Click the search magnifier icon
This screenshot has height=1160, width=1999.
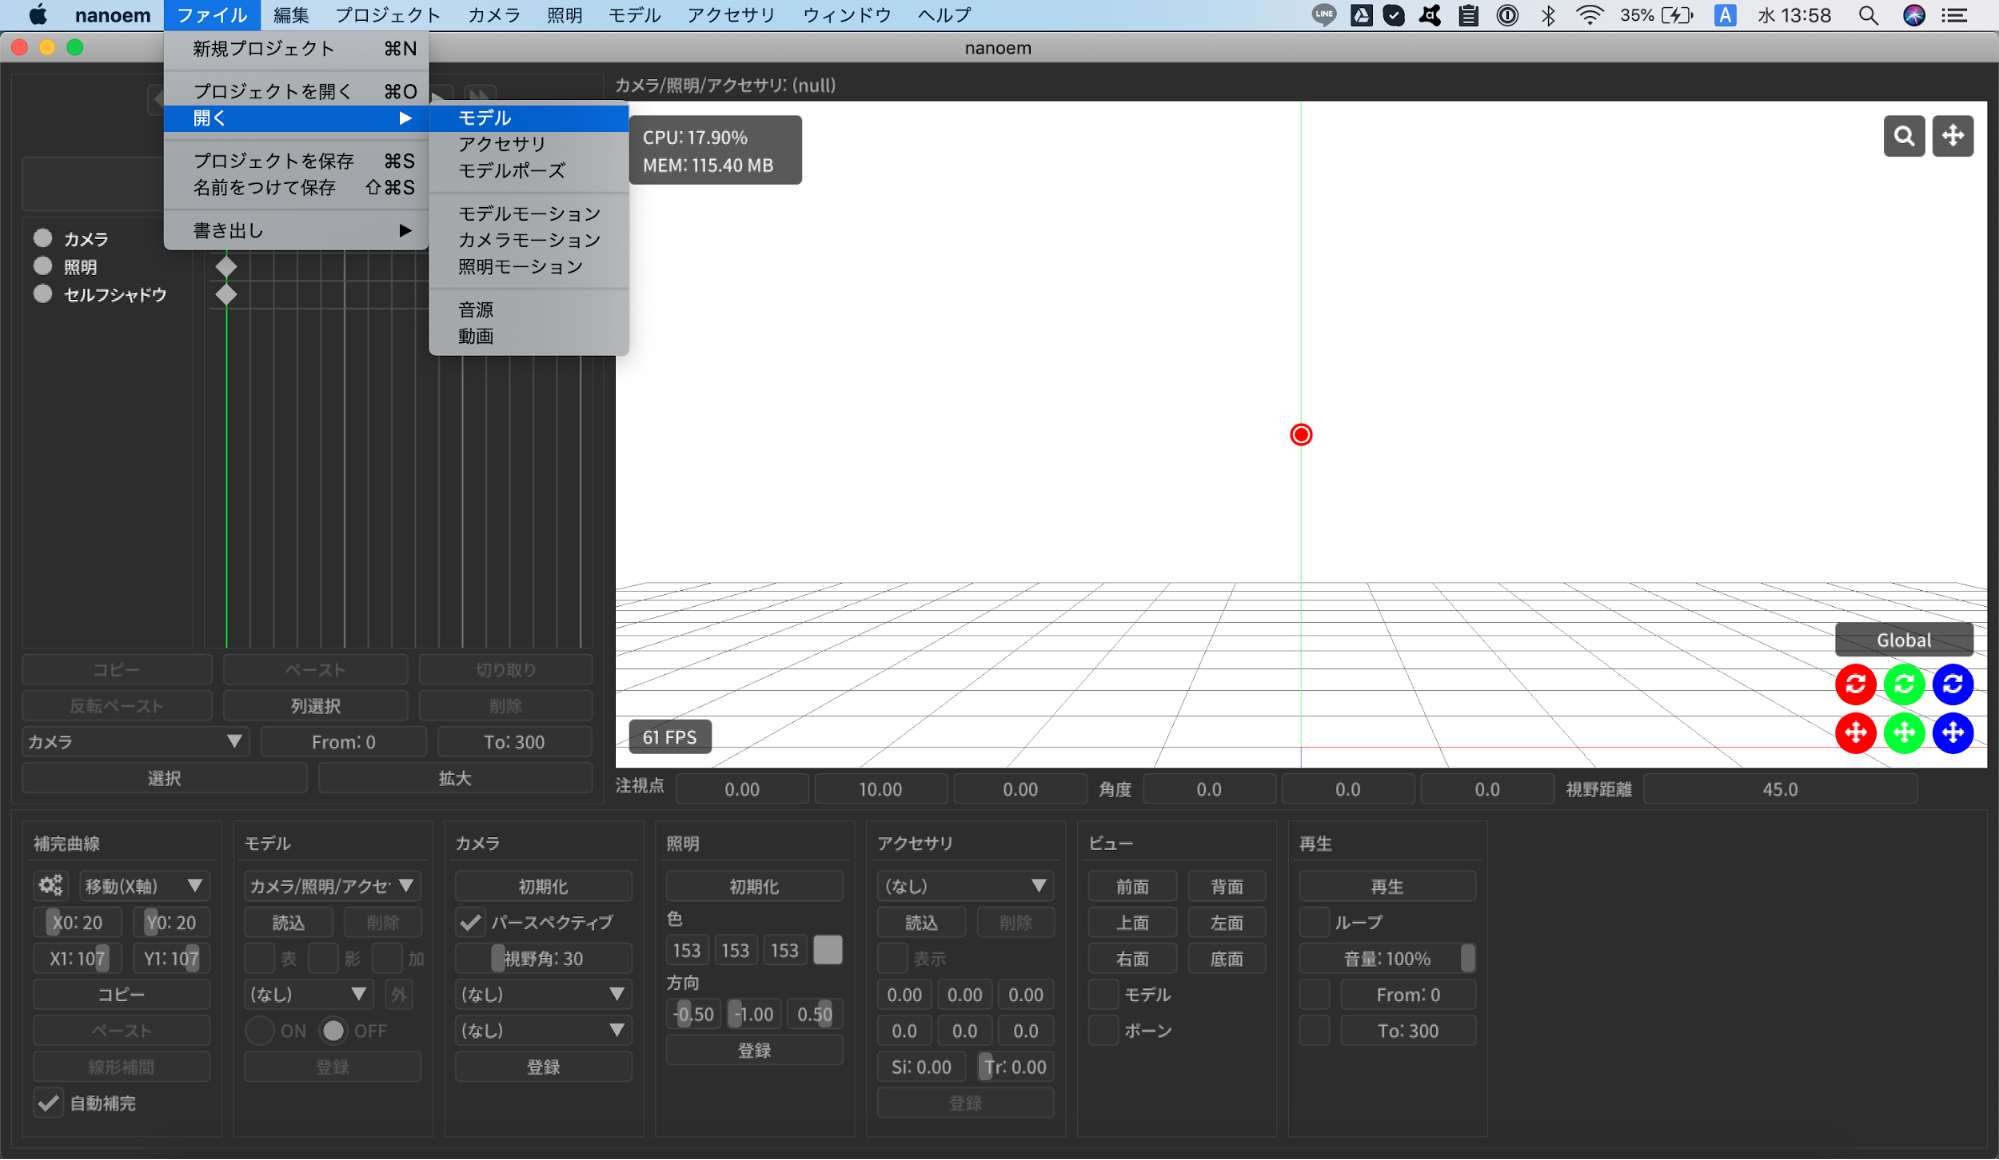[1904, 135]
